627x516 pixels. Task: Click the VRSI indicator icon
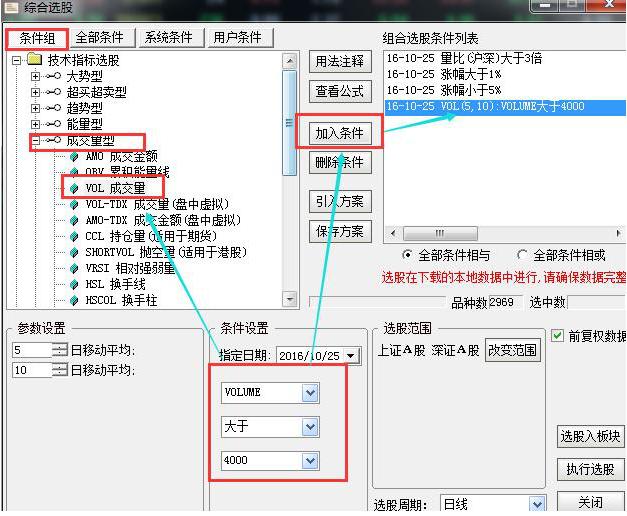click(x=74, y=268)
